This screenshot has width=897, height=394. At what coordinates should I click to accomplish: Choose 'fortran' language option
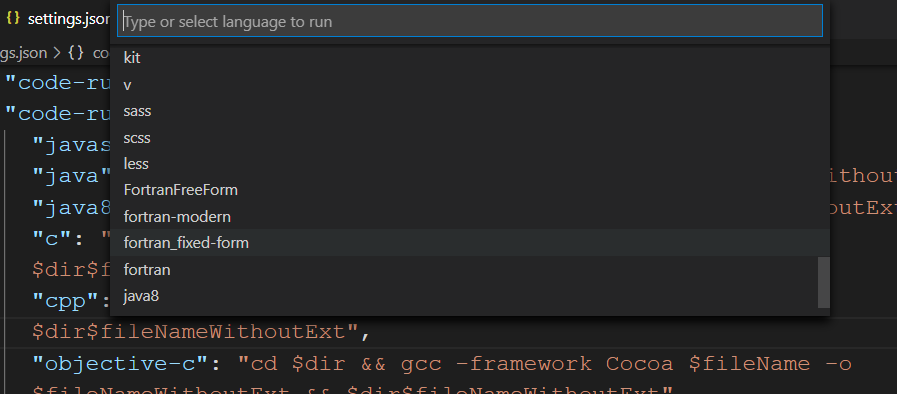[470, 269]
